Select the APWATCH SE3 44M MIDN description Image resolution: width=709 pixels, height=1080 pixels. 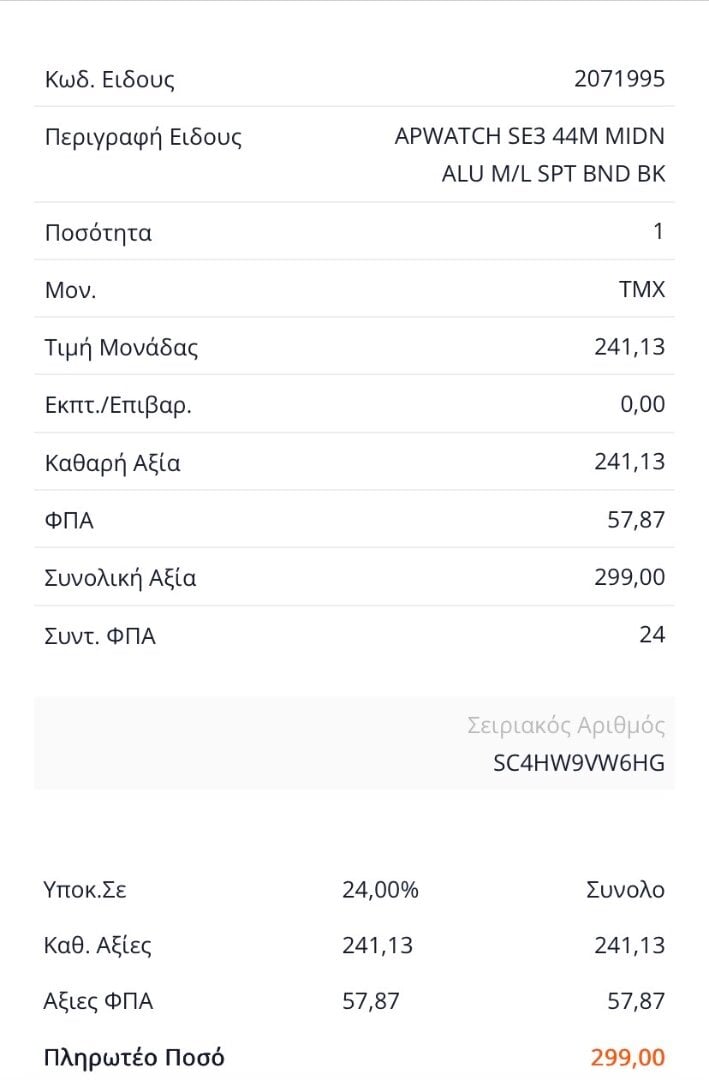(529, 137)
